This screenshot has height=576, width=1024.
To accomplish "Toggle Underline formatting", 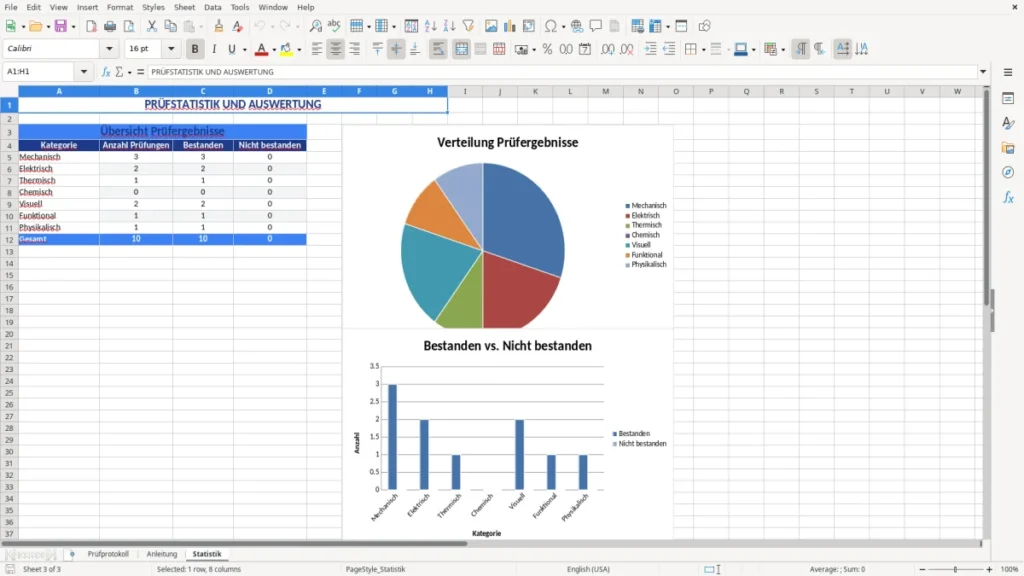I will pos(231,49).
